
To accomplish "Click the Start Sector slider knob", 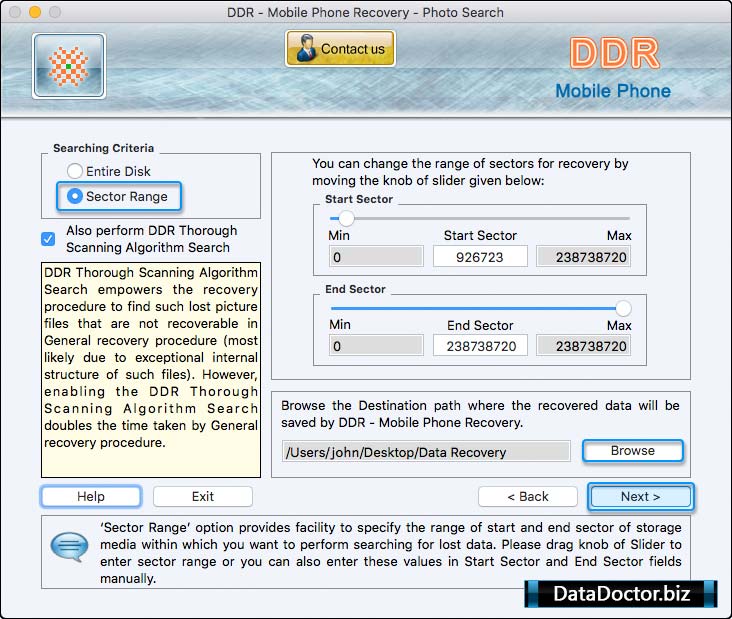I will pyautogui.click(x=346, y=218).
